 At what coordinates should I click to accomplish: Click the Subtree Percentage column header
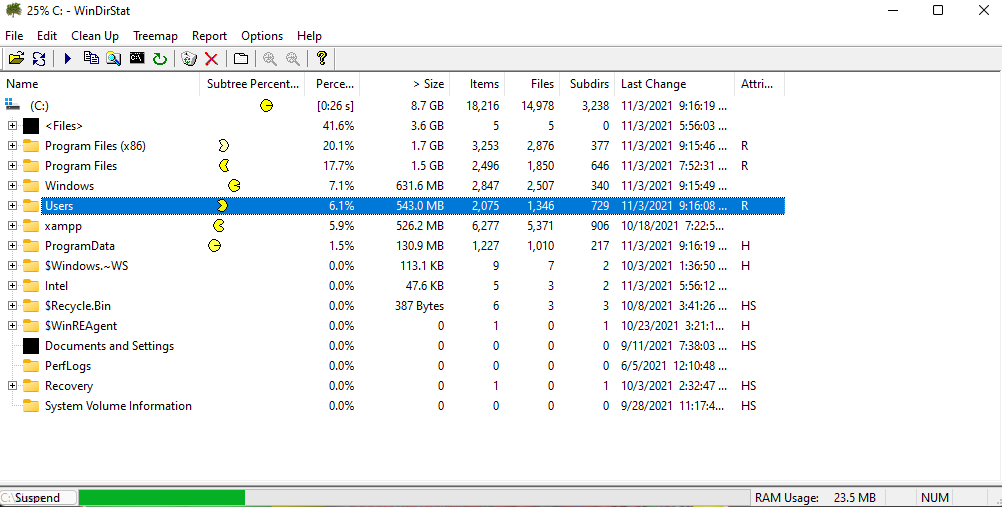[x=252, y=84]
